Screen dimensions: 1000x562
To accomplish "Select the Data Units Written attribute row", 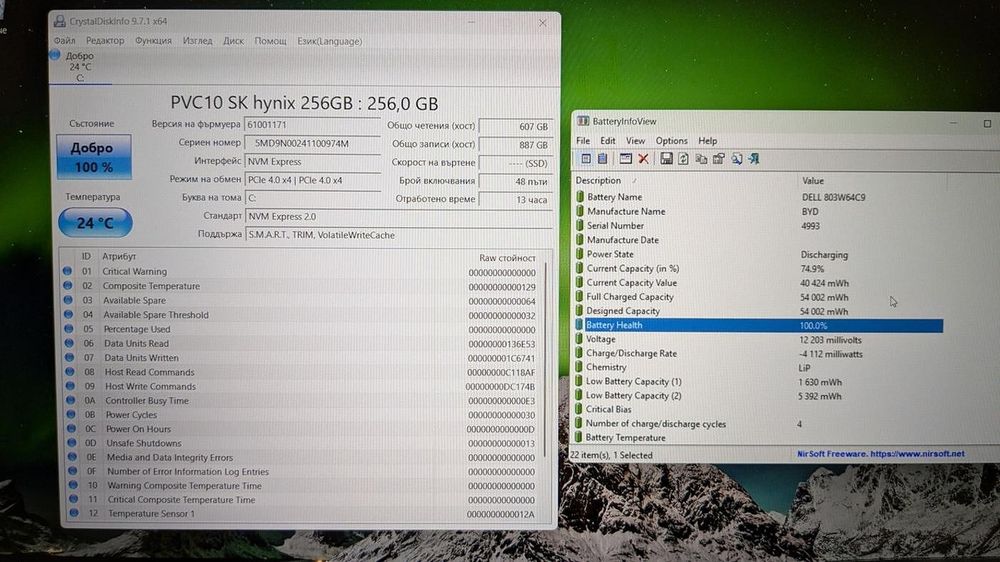I will [302, 358].
